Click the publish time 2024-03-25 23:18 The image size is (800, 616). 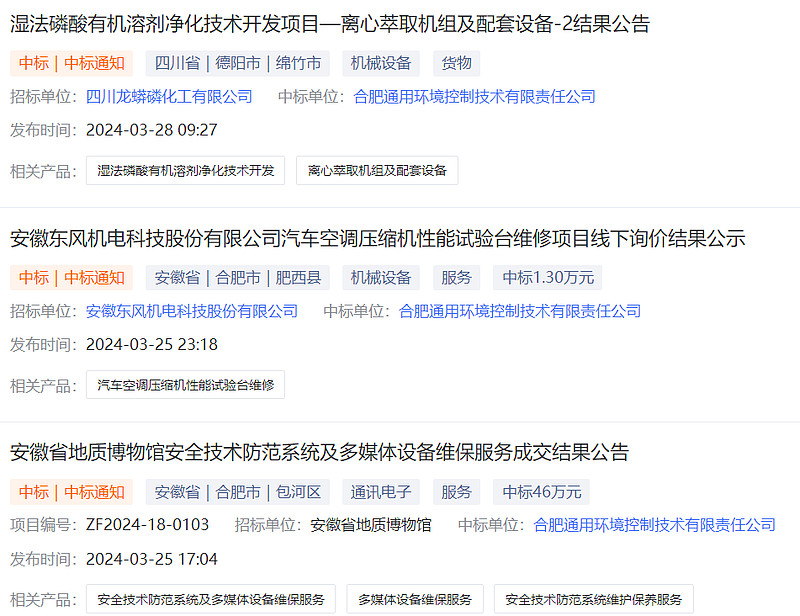(152, 344)
